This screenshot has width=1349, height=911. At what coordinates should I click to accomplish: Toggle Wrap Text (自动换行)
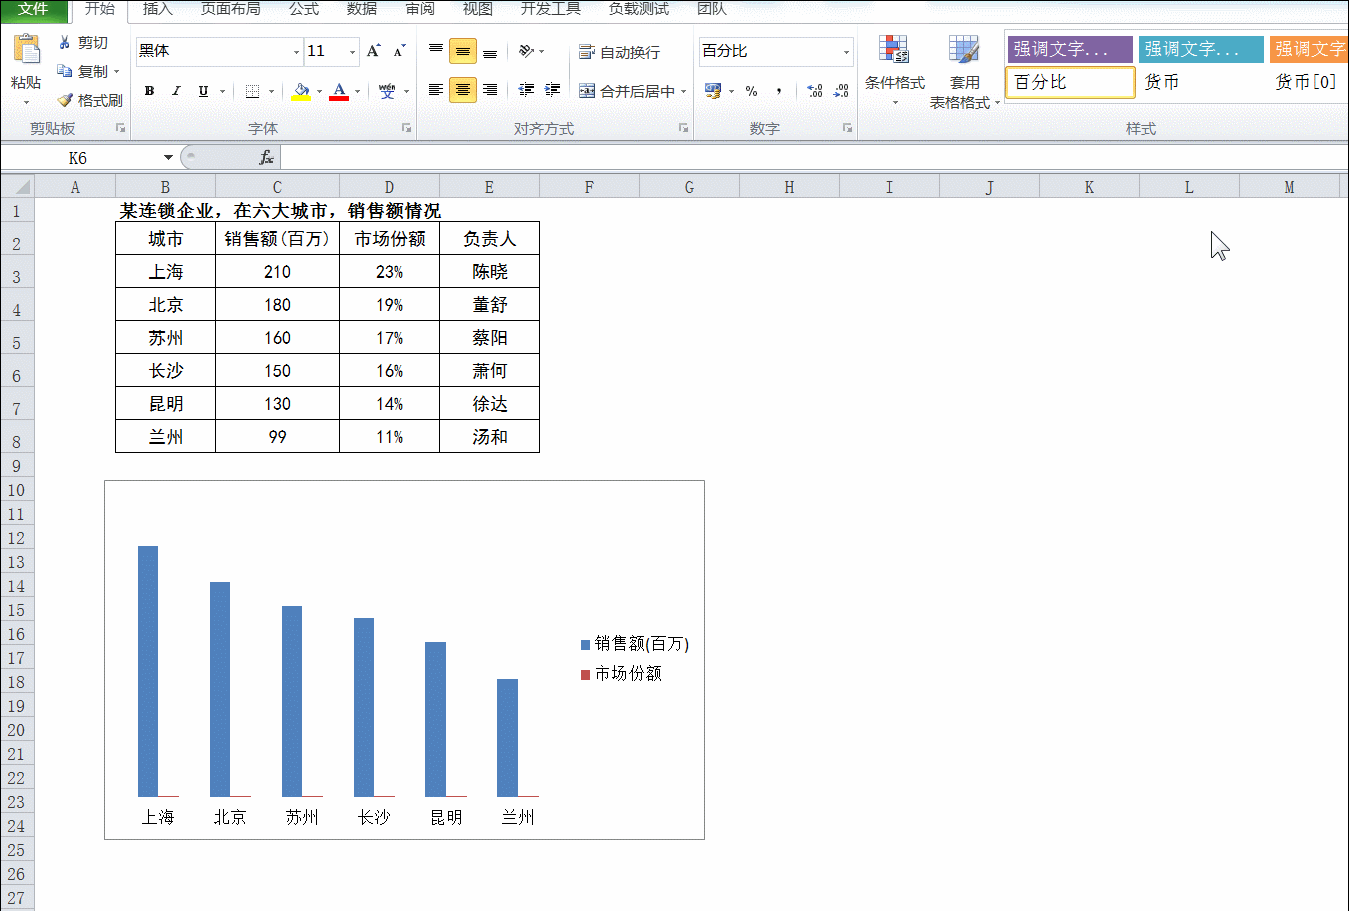click(619, 52)
